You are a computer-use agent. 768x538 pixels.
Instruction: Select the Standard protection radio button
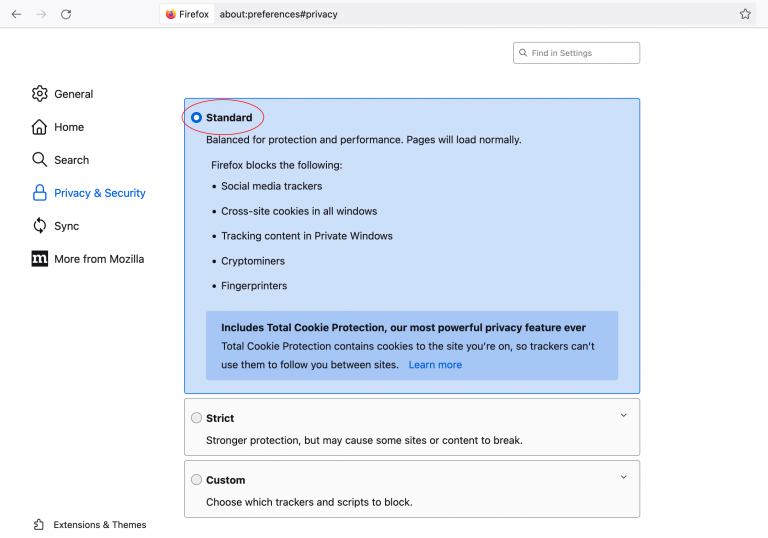coord(196,118)
